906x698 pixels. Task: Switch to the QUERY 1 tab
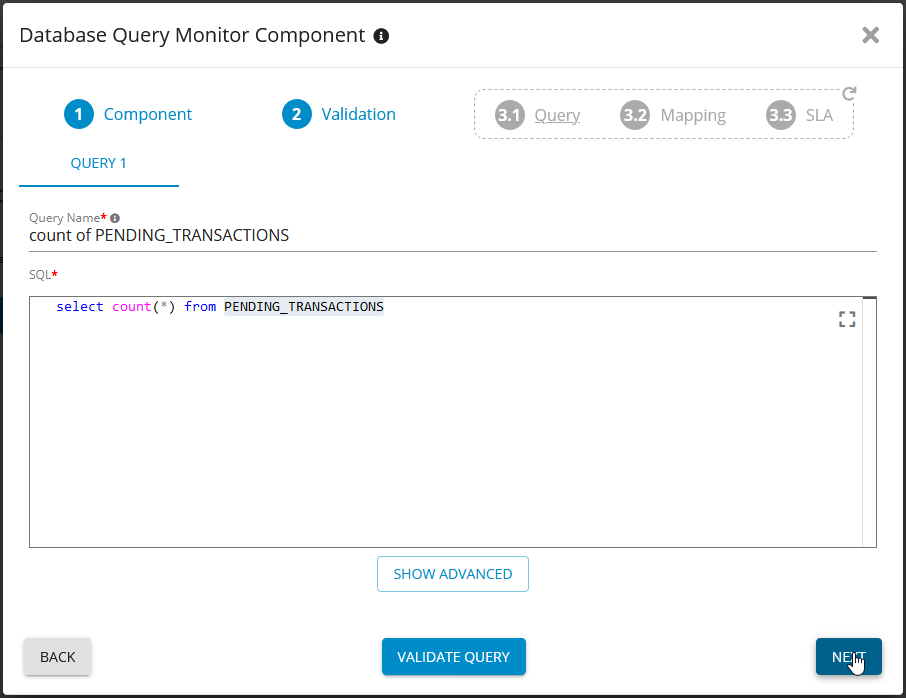point(99,163)
